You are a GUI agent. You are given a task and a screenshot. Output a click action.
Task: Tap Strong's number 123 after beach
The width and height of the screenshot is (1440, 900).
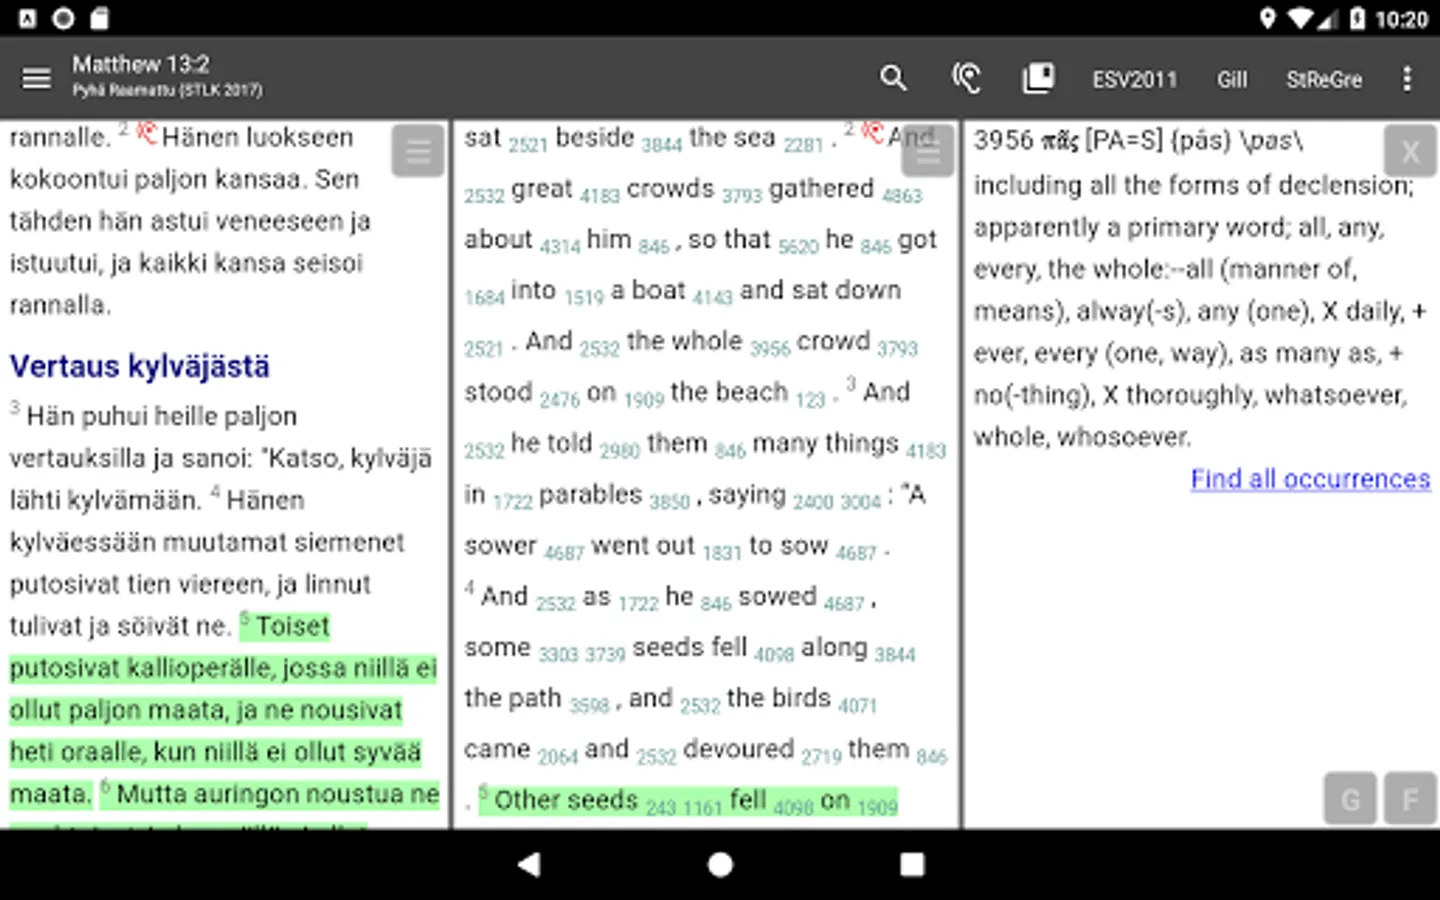click(810, 400)
